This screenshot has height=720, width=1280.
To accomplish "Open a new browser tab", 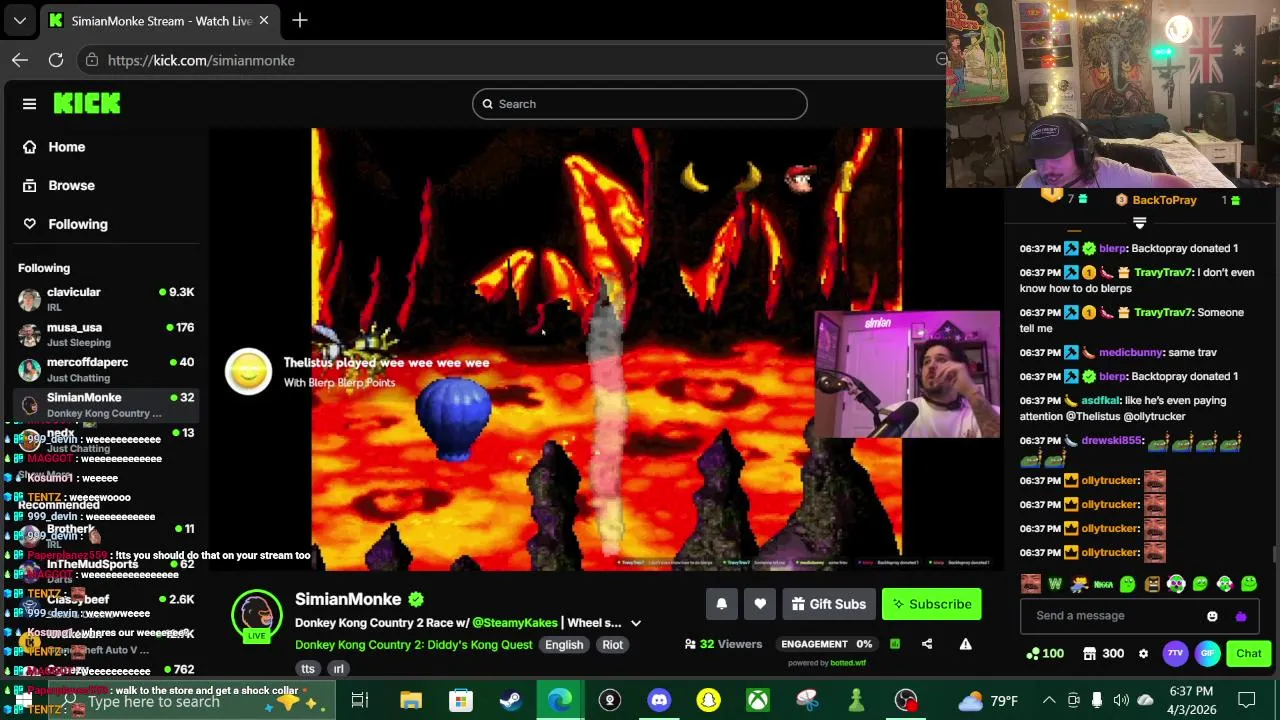I will (x=300, y=20).
